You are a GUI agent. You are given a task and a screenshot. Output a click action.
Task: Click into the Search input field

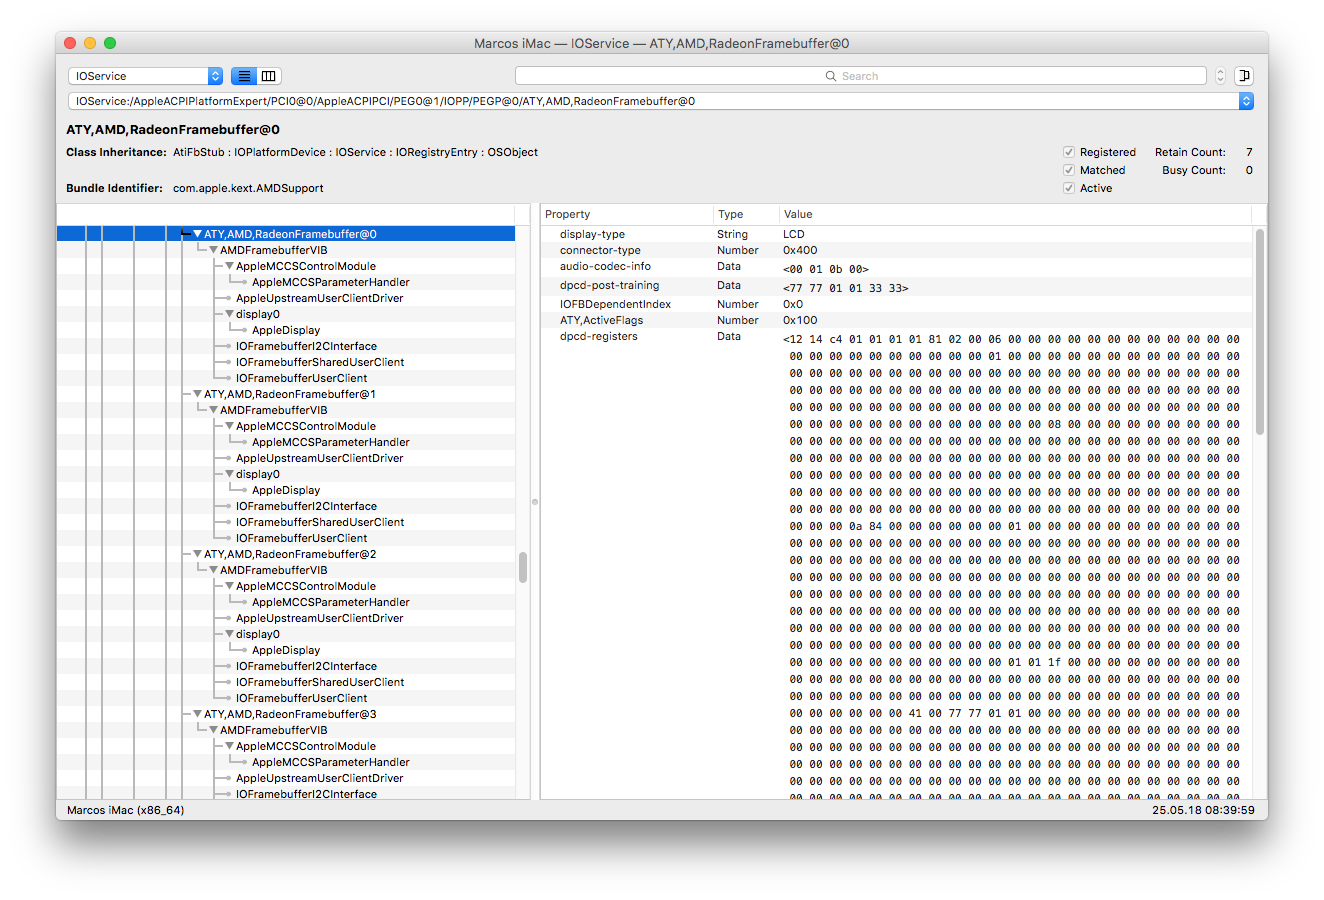pyautogui.click(x=861, y=76)
